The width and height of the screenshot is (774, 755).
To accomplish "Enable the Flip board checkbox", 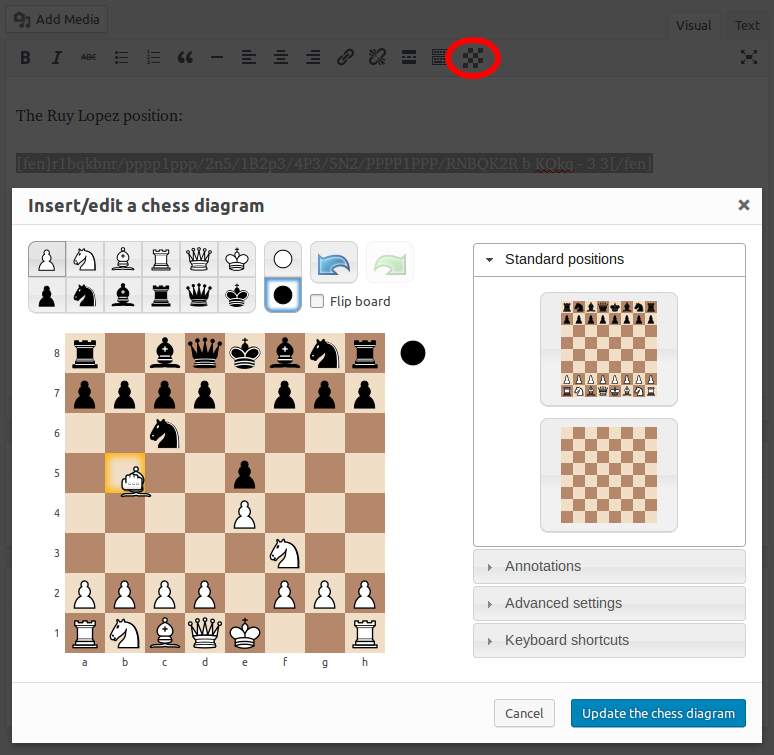I will click(317, 301).
